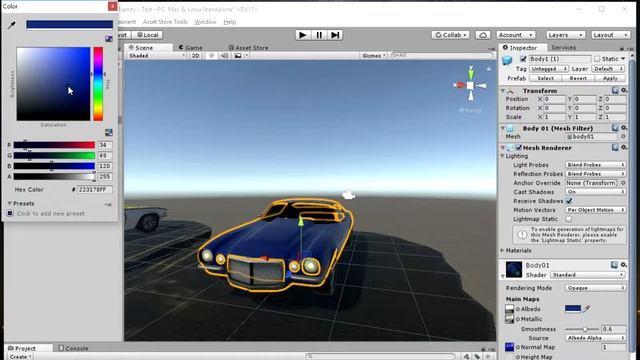Click the prefab Revert button
The width and height of the screenshot is (640, 360).
[x=578, y=78]
